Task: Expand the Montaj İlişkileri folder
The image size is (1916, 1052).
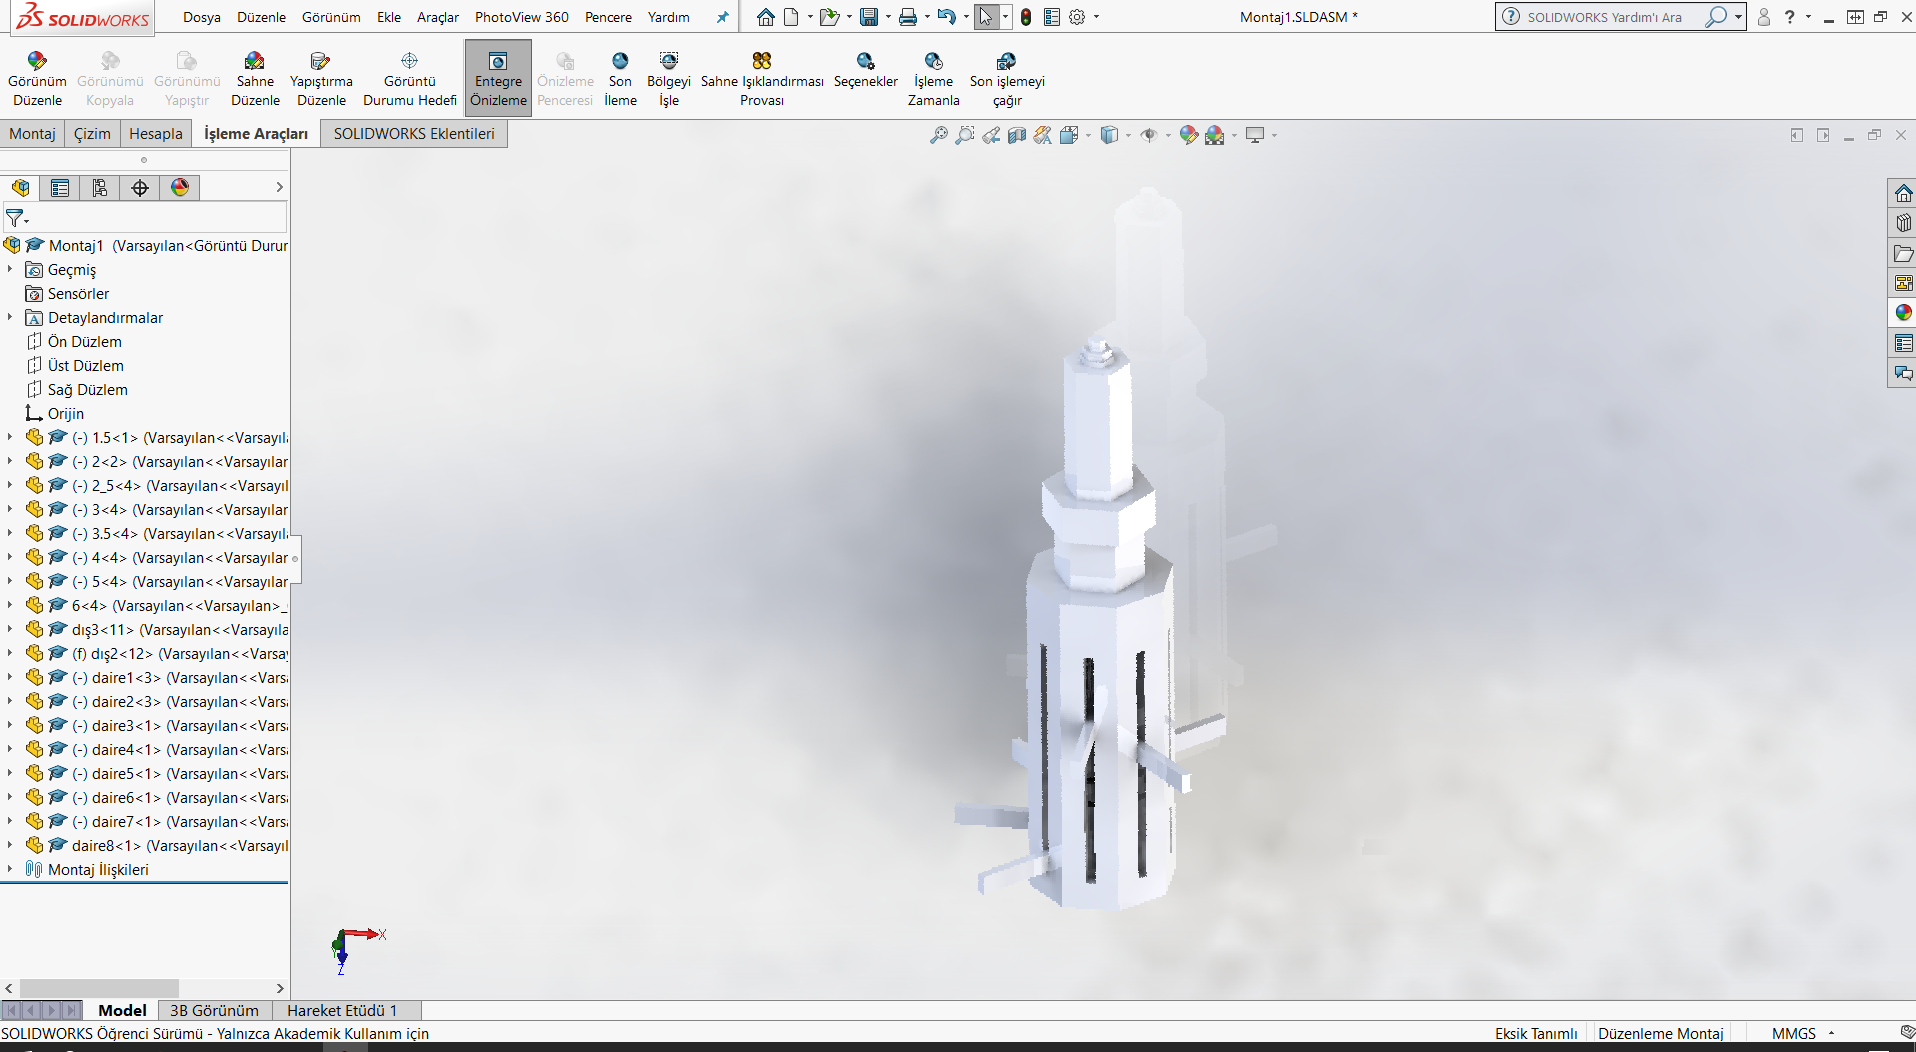Action: click(x=10, y=870)
